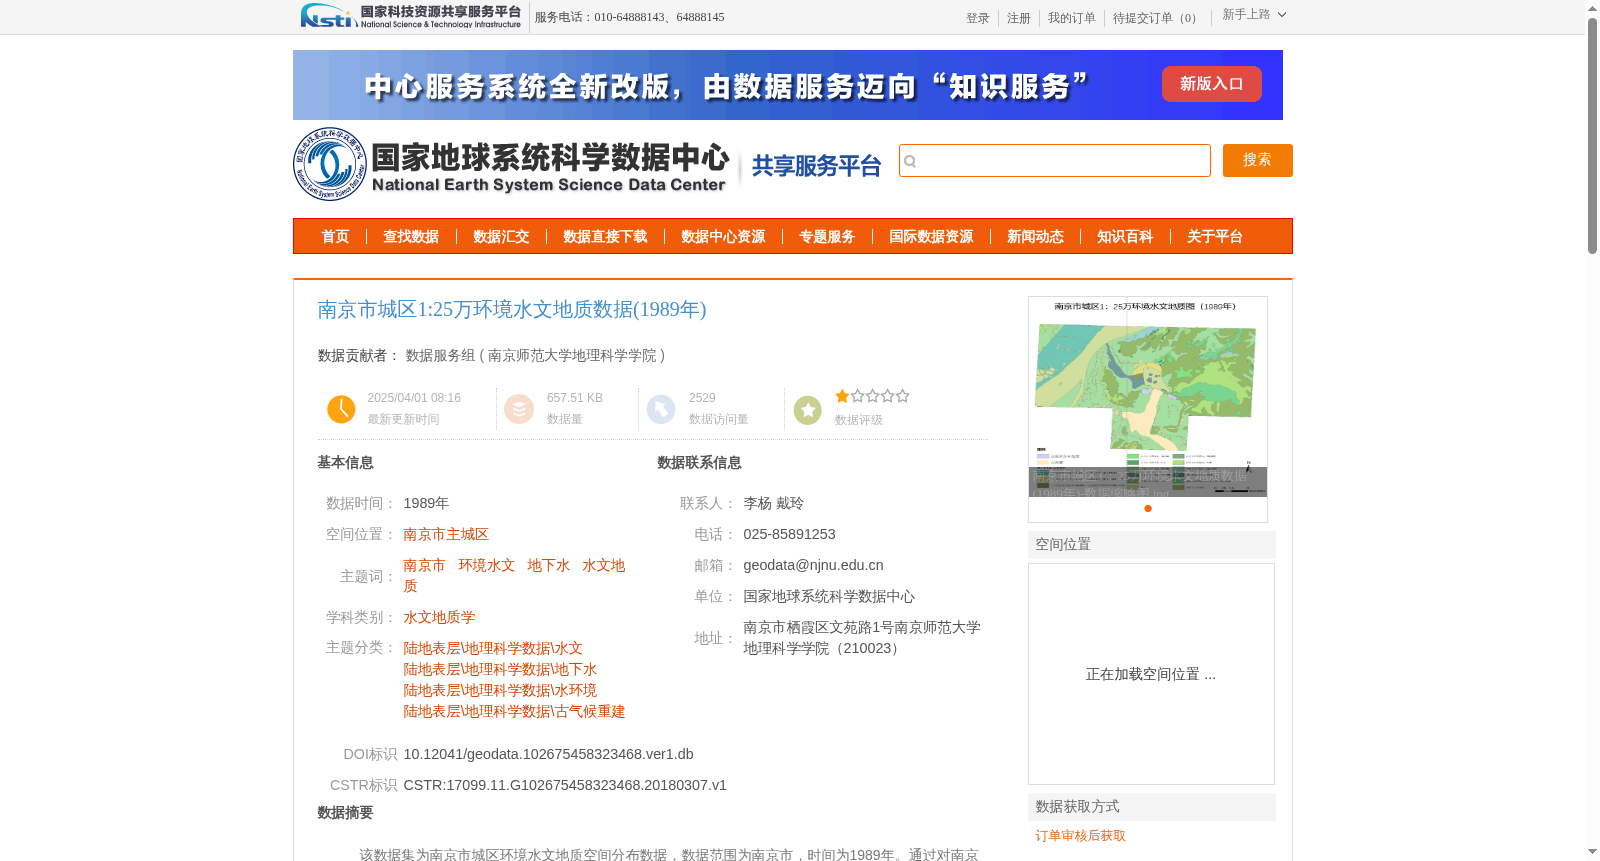Screen dimensions: 1600x861
Task: Click the 数据获取方式 panel header
Action: point(1152,807)
